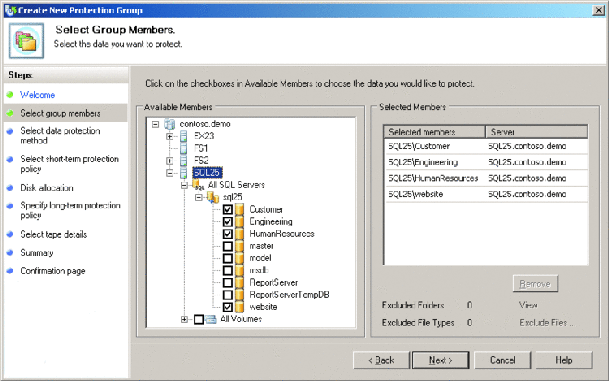Click the All SQL Servers folder icon
Viewport: 609px width, 381px height.
click(x=198, y=184)
